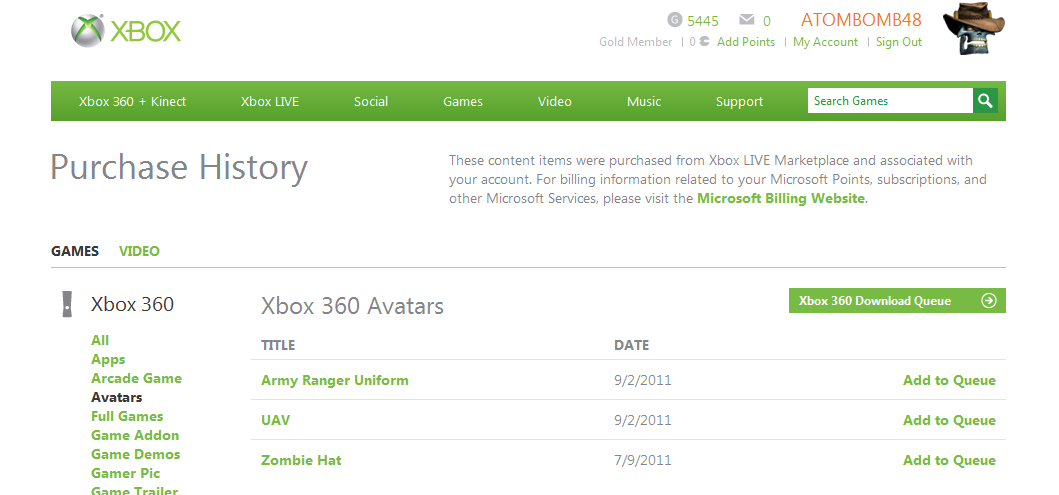This screenshot has height=495, width=1059.
Task: Open the Zombie Hat title link
Action: click(301, 461)
